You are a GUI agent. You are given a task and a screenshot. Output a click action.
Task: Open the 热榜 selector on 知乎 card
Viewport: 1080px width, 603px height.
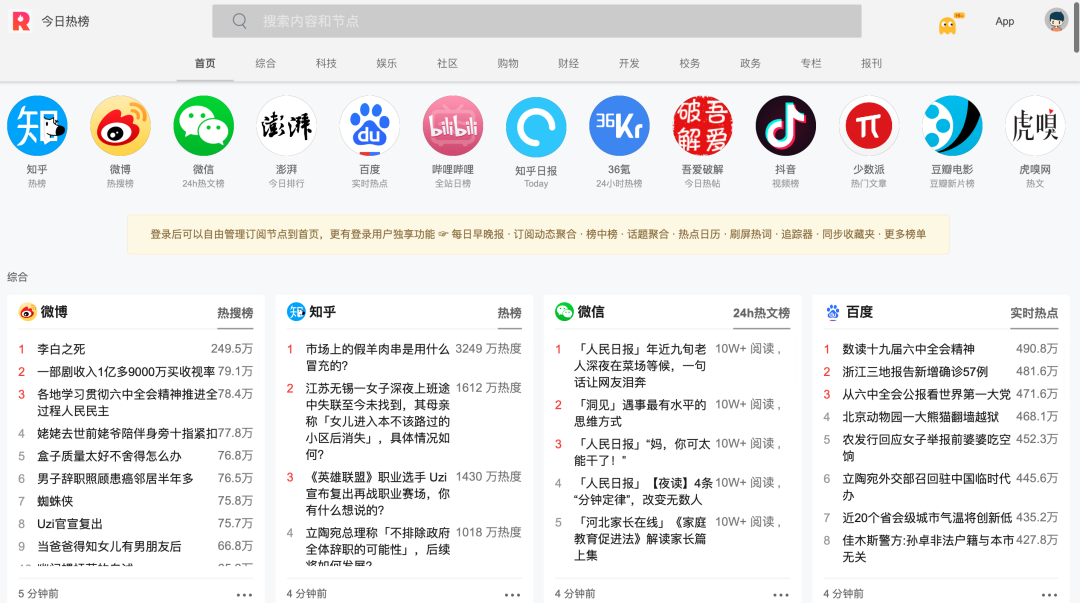coord(510,314)
